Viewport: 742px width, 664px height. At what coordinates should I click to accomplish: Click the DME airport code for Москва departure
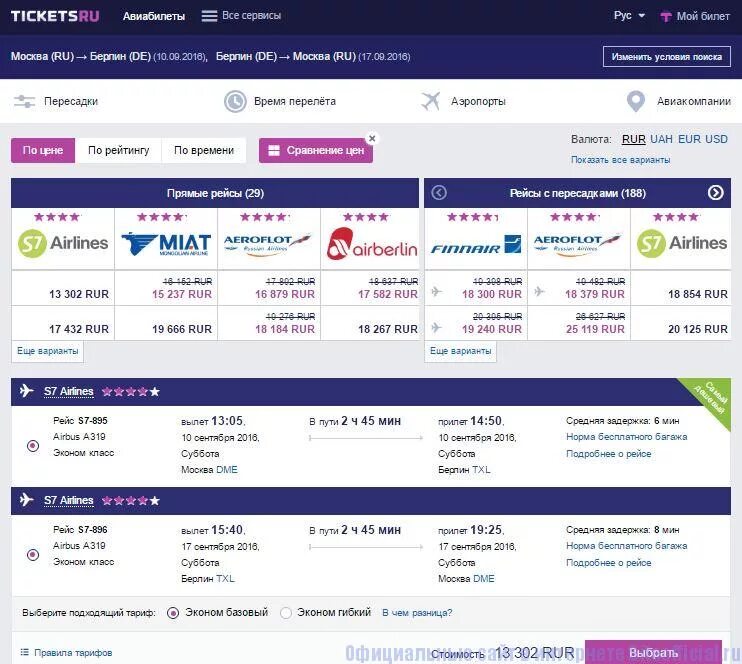[227, 469]
